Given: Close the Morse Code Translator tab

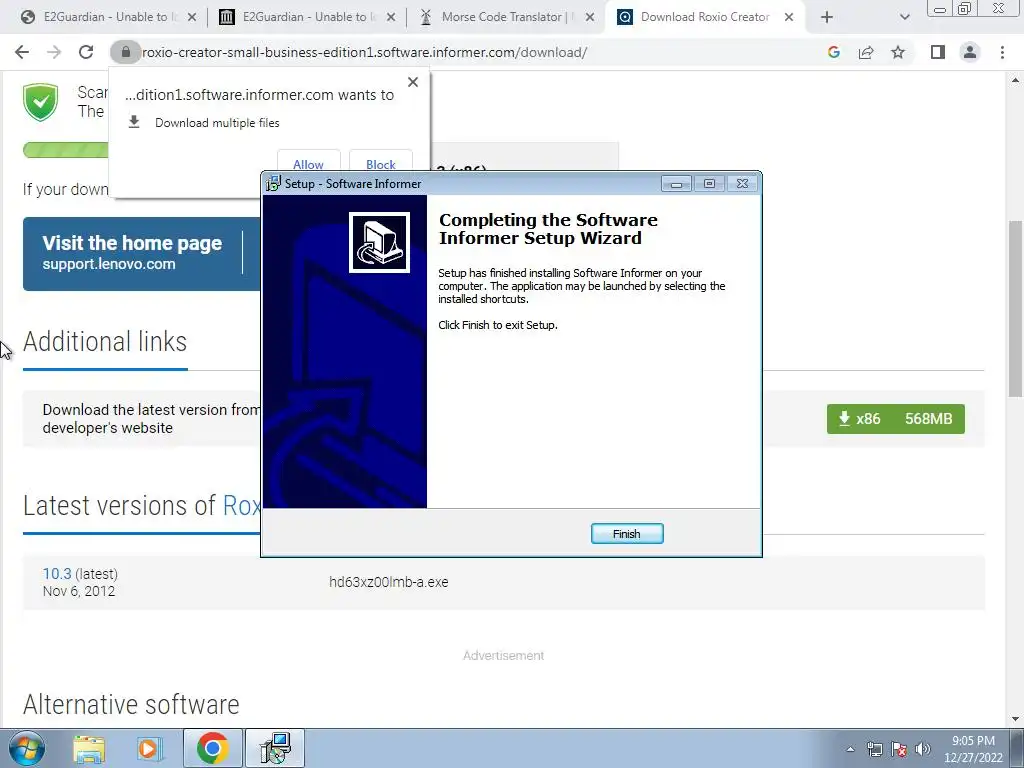Looking at the screenshot, I should tap(590, 18).
